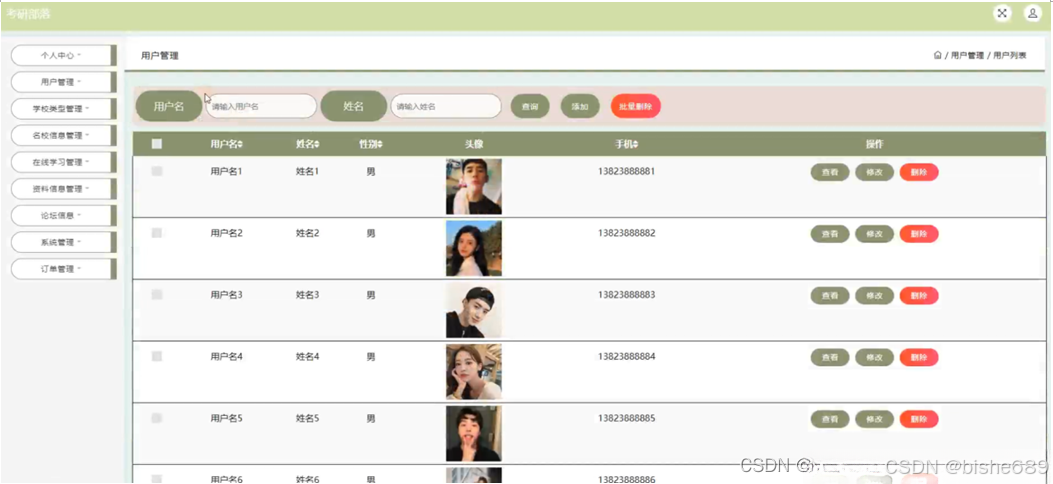Click the 查询 search button

(x=530, y=106)
